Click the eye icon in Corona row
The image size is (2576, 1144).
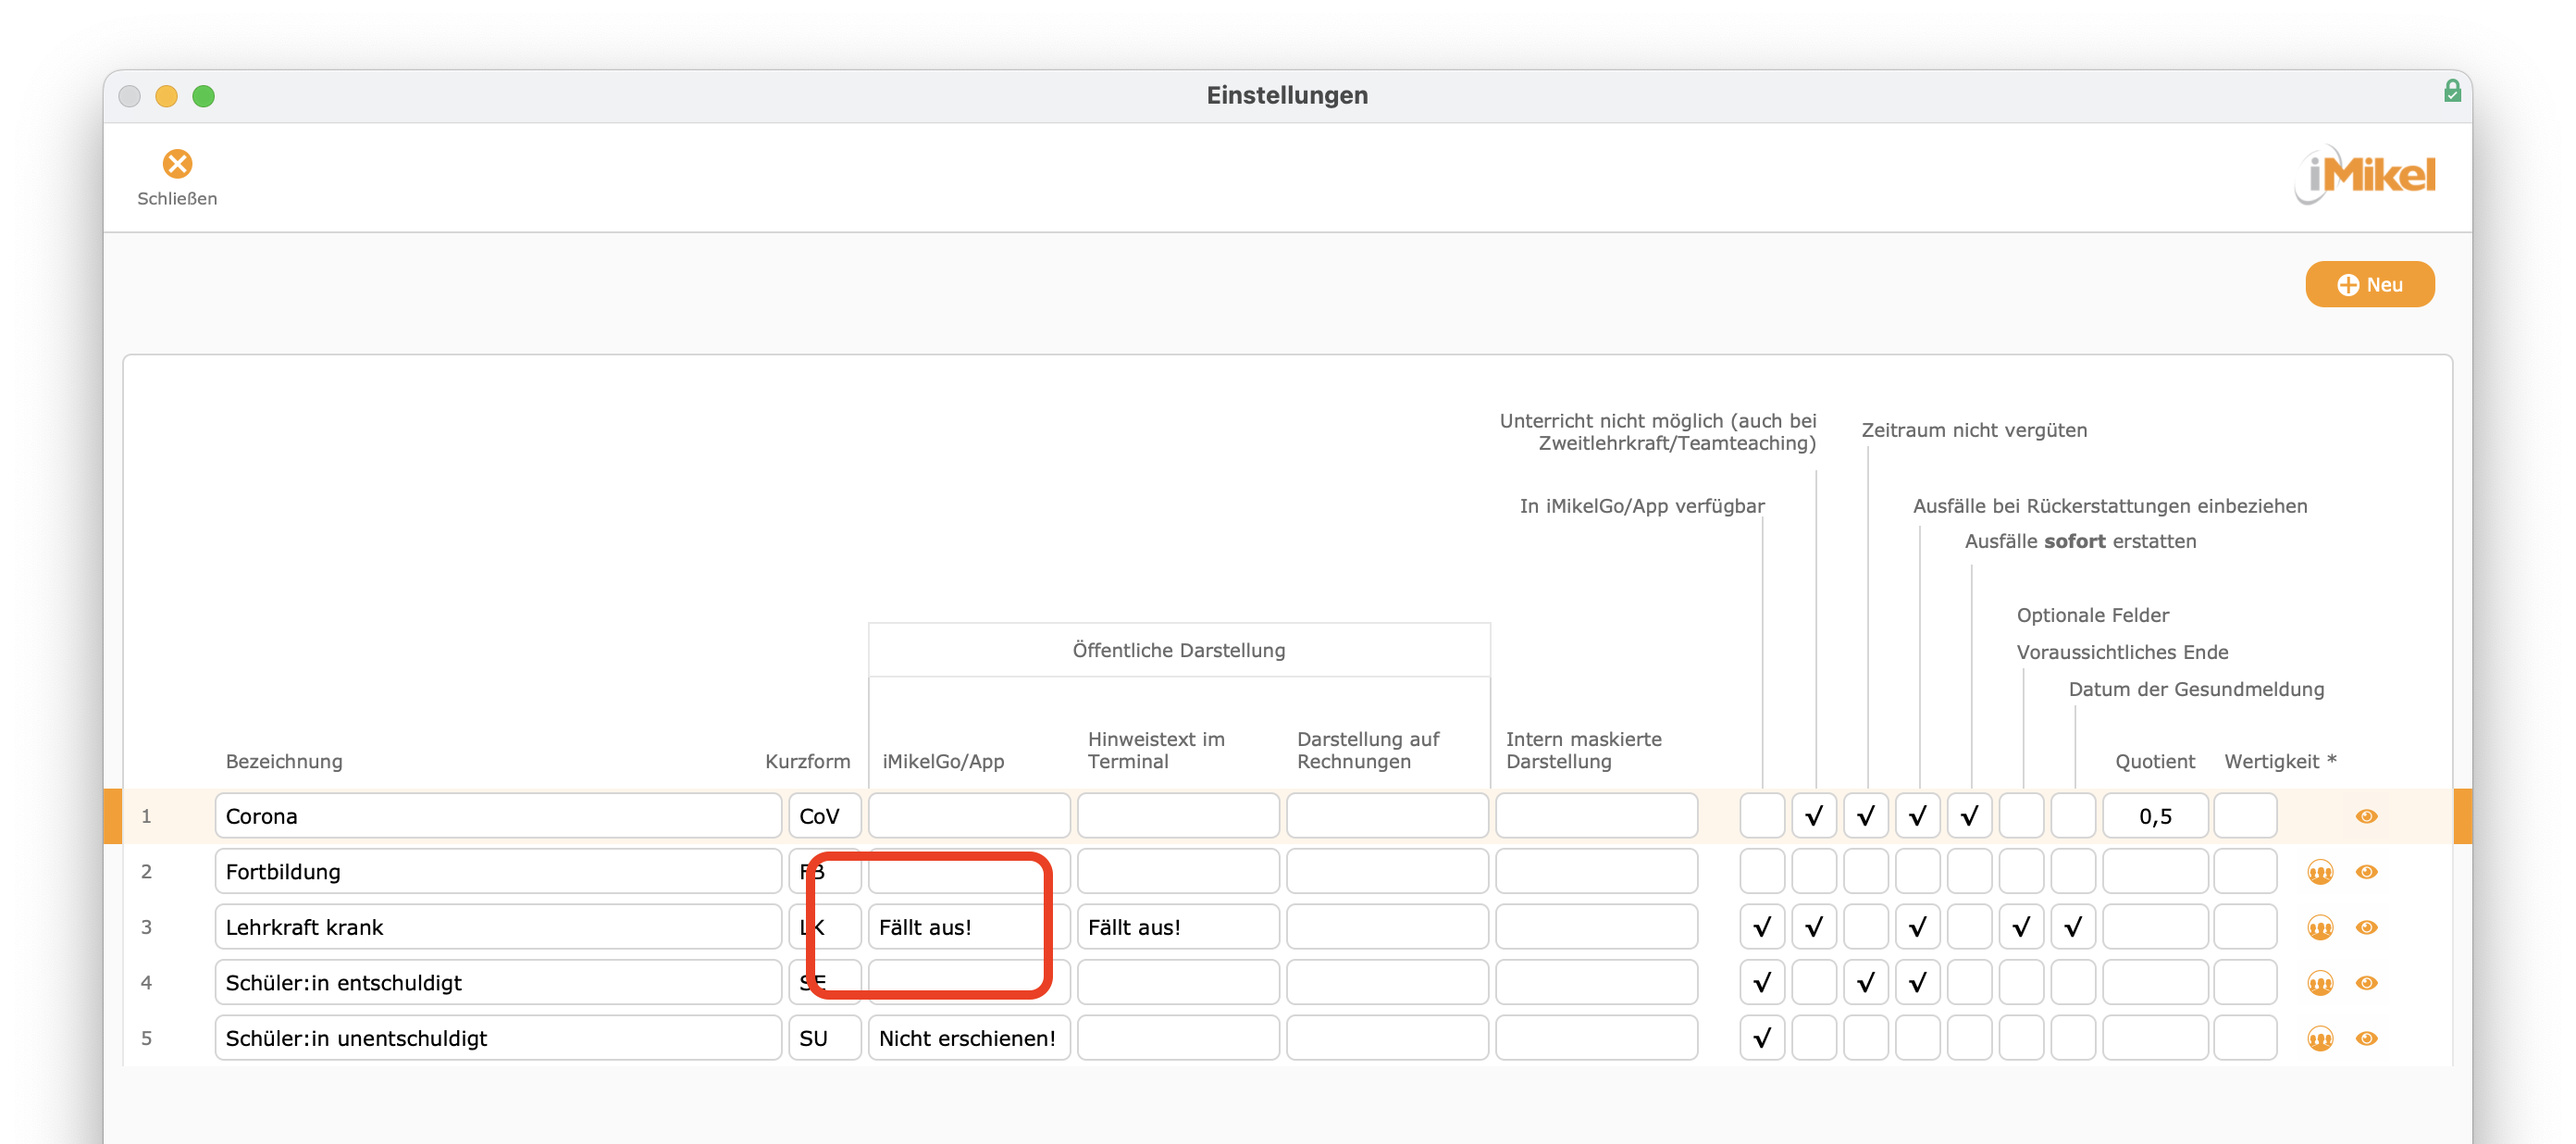click(2366, 816)
